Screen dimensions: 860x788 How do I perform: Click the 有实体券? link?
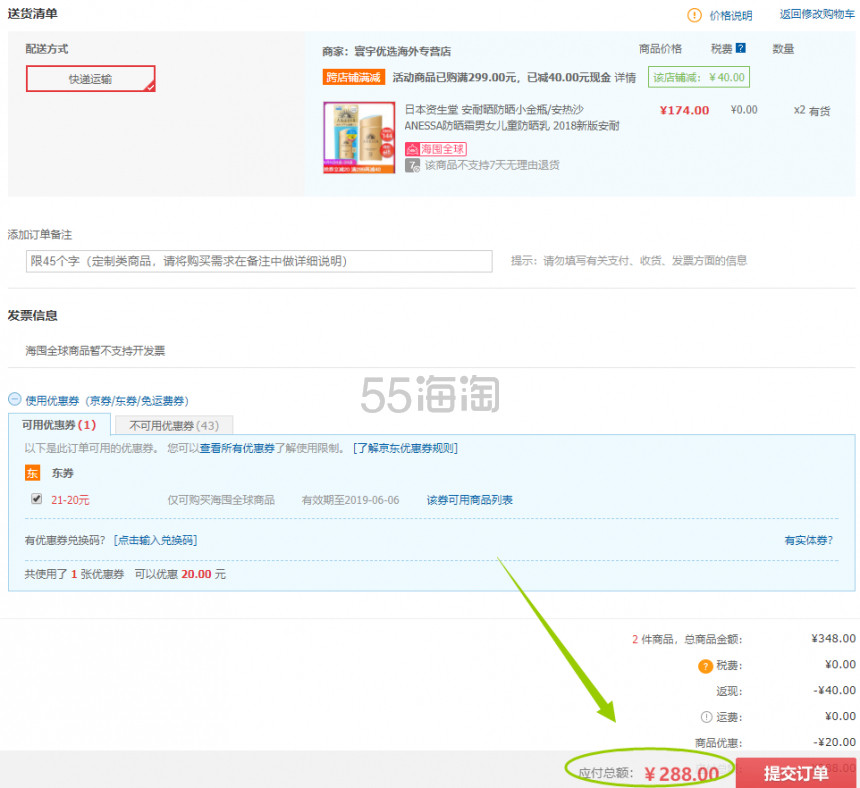(x=808, y=540)
